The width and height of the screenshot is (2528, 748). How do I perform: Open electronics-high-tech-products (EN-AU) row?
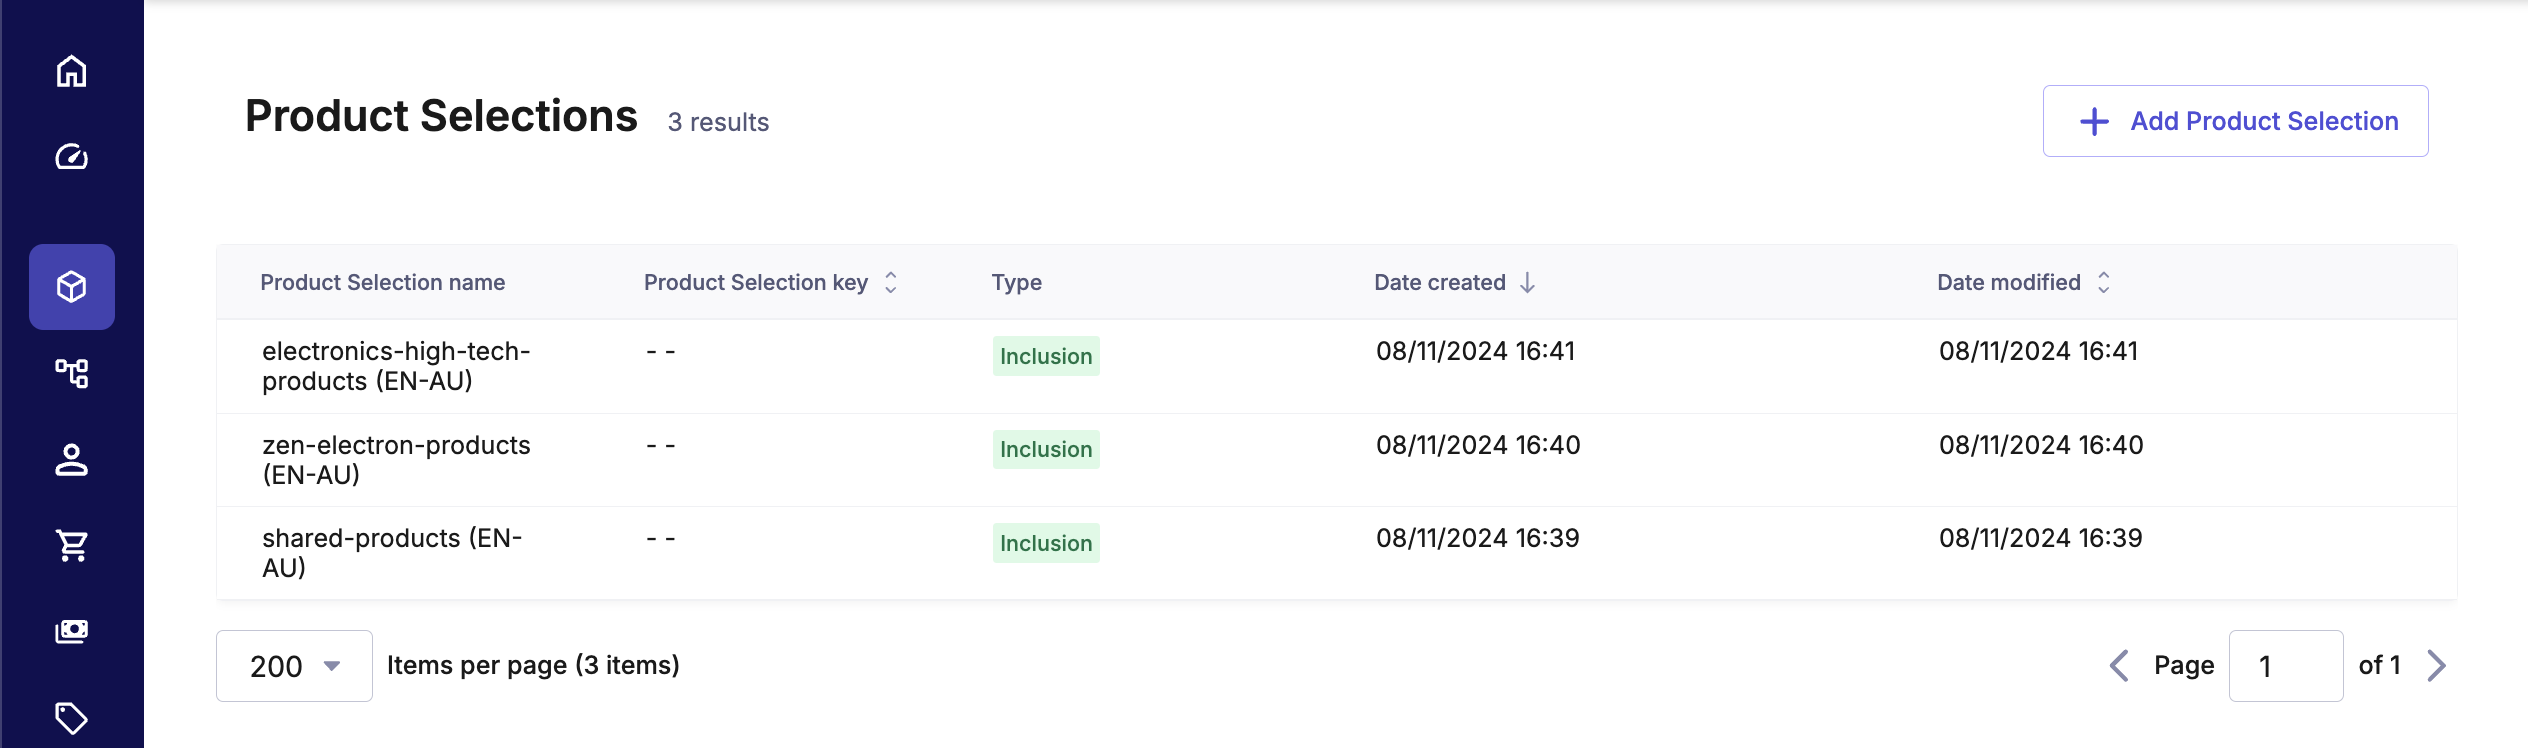[396, 366]
